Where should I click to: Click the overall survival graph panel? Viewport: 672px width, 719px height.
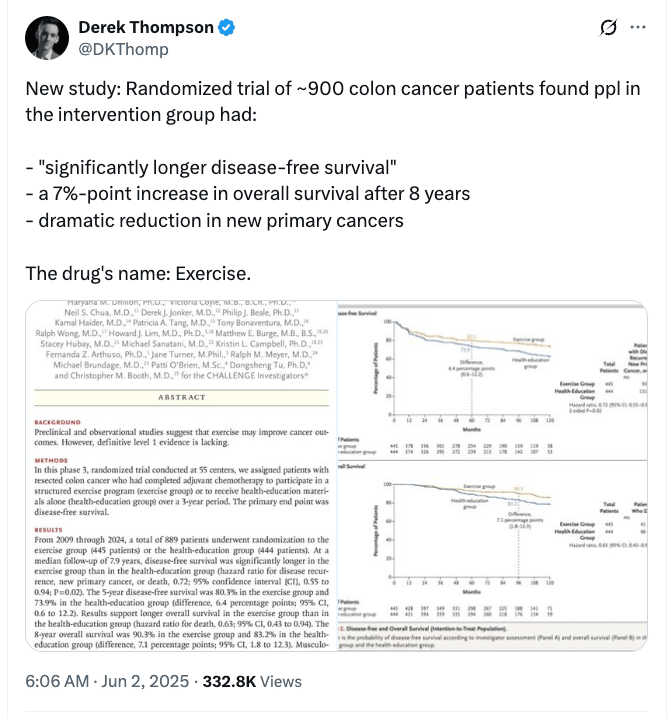pyautogui.click(x=492, y=541)
